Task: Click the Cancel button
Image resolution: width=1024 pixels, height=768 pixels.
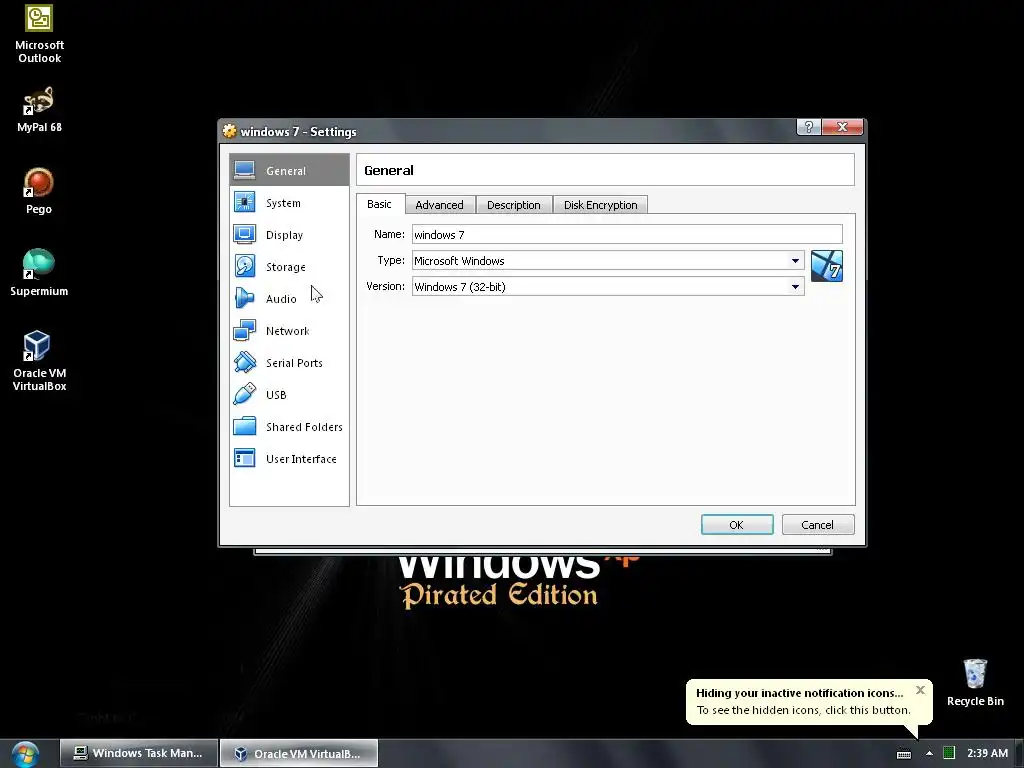Action: (818, 524)
